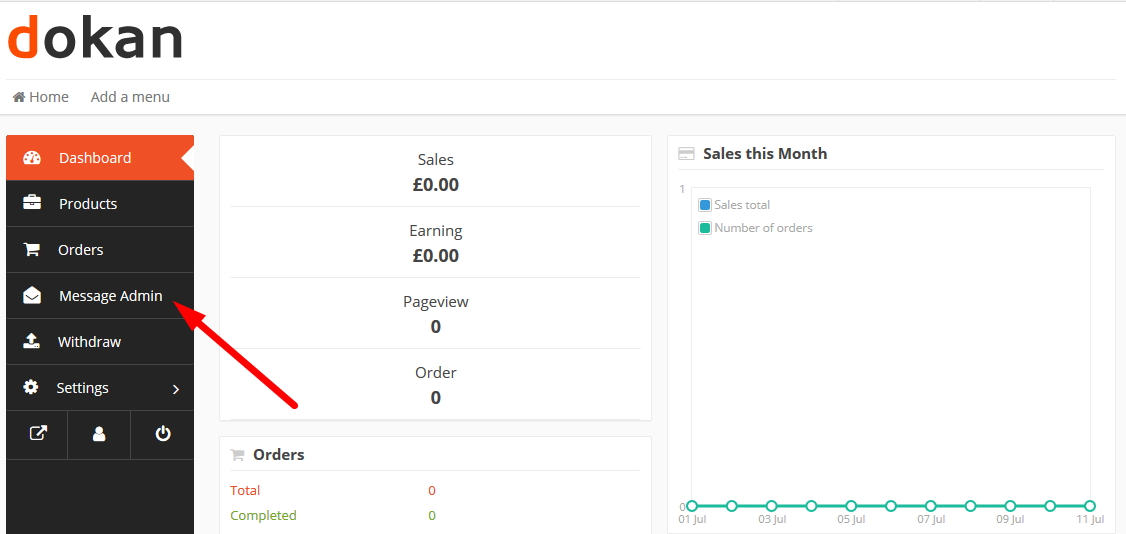This screenshot has width=1126, height=534.
Task: Click the Withdraw upload icon
Action: click(x=31, y=341)
